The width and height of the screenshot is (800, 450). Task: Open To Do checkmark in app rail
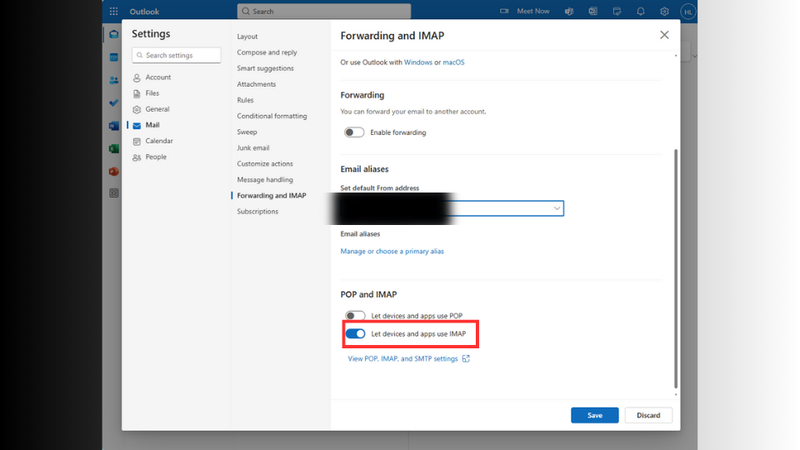(114, 103)
